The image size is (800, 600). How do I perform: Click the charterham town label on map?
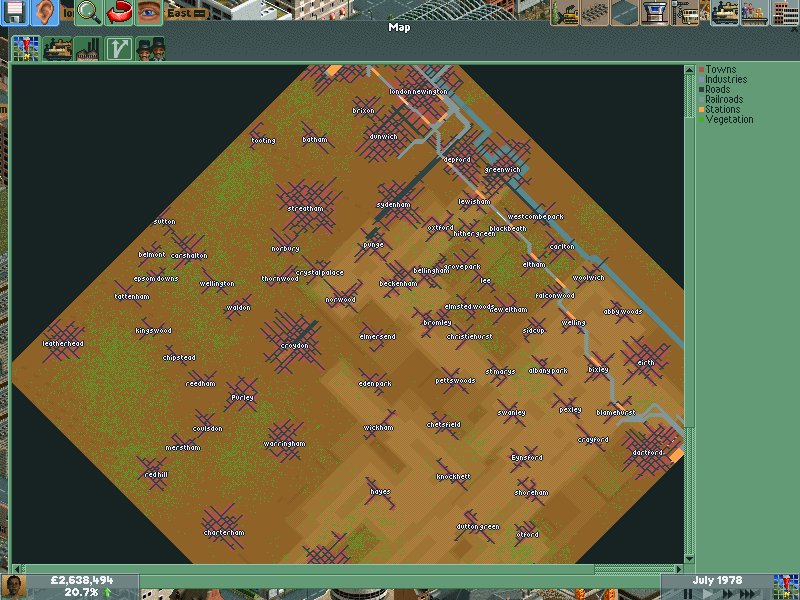[224, 533]
